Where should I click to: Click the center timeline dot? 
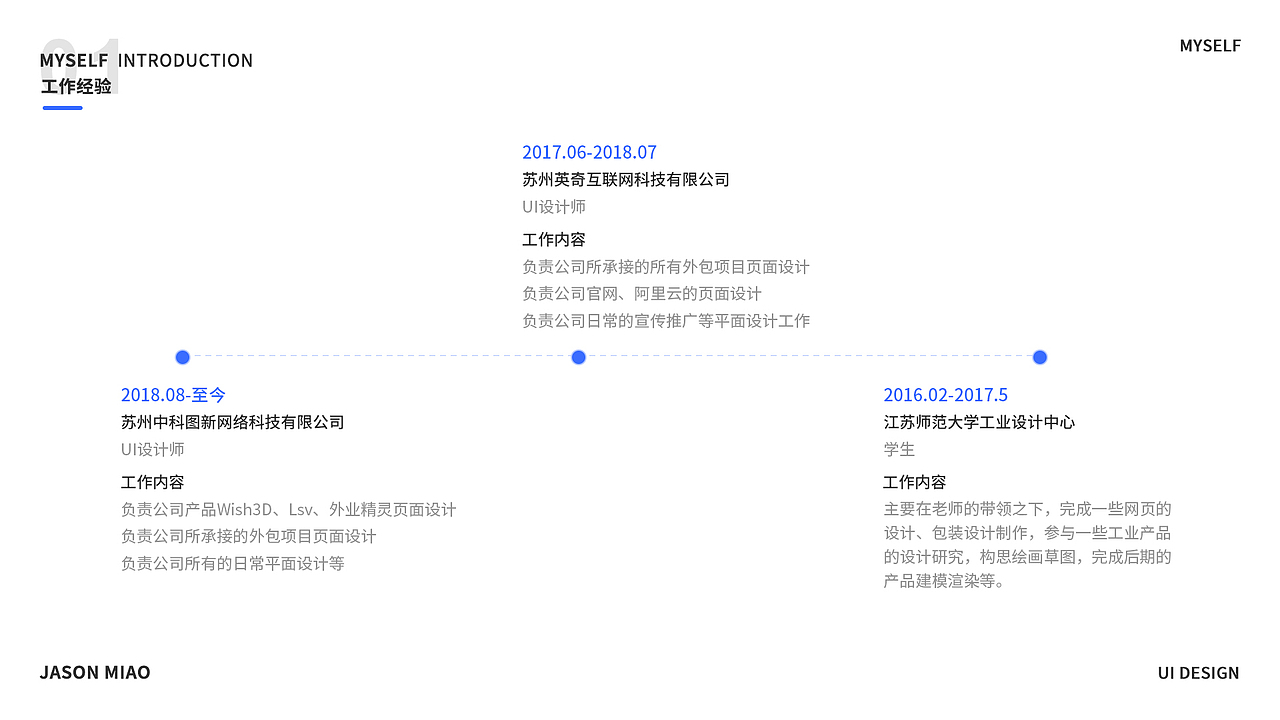578,356
